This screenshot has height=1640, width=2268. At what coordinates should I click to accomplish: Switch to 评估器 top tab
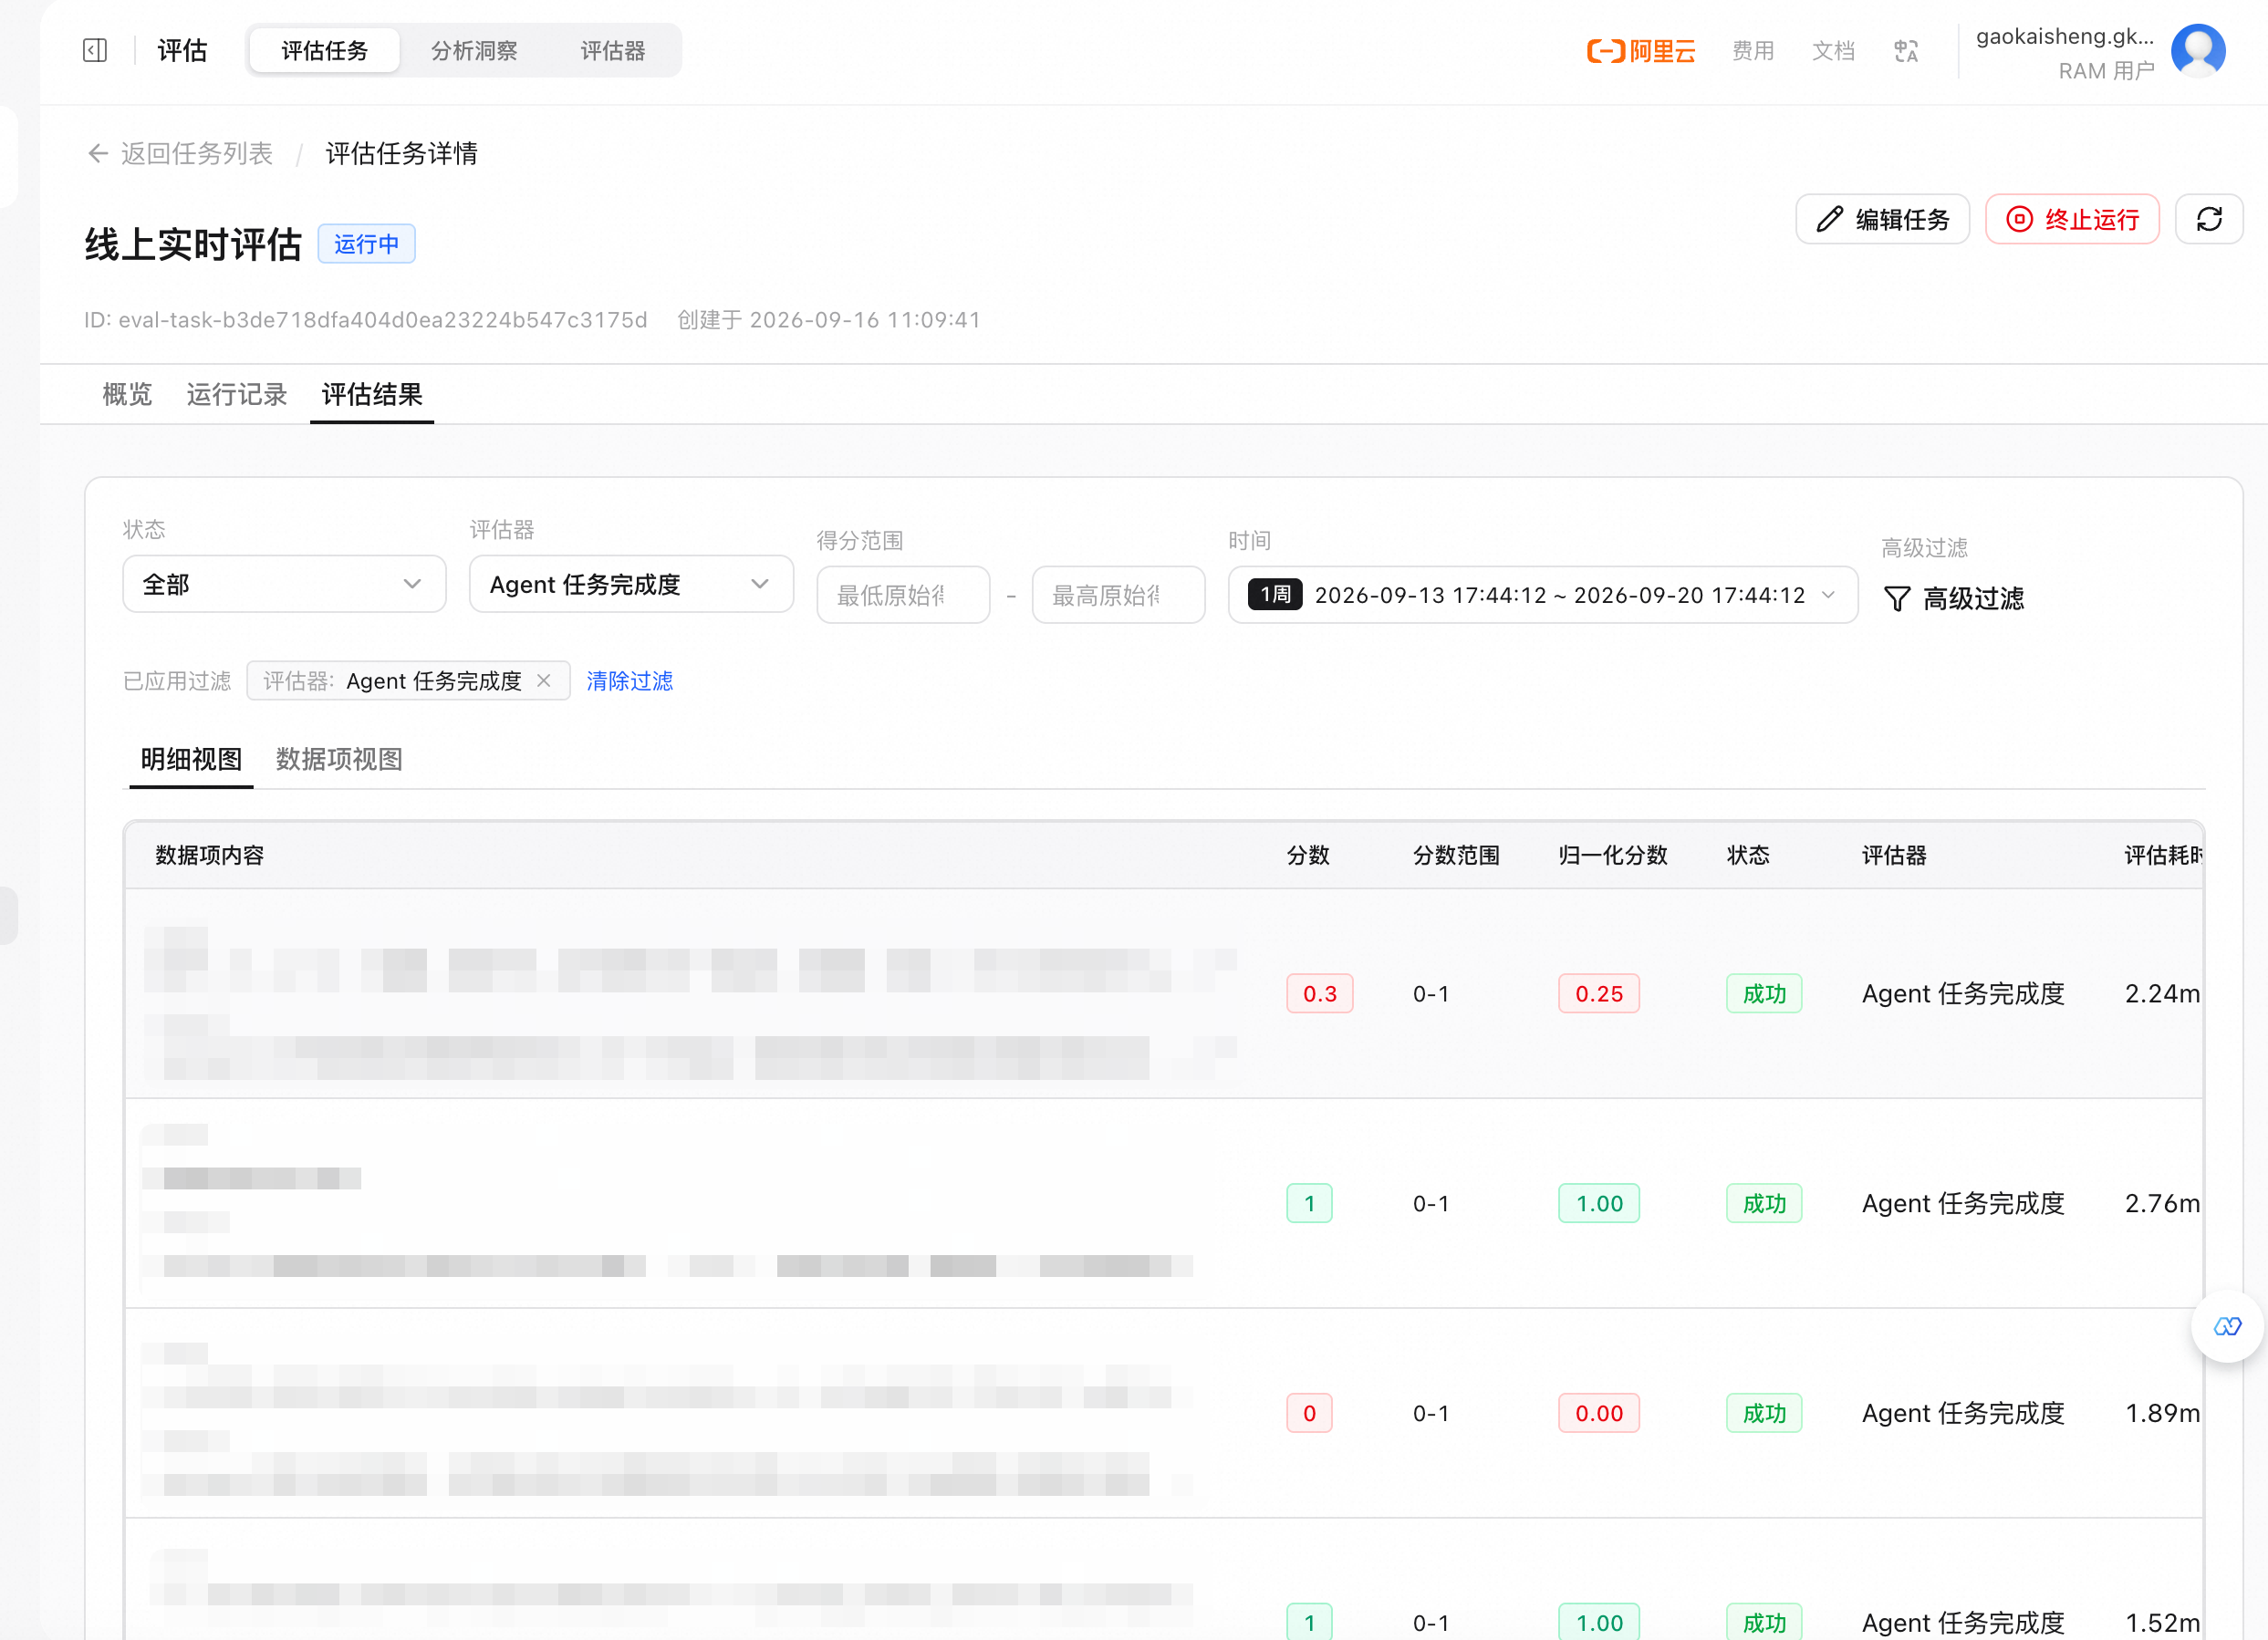tap(613, 50)
